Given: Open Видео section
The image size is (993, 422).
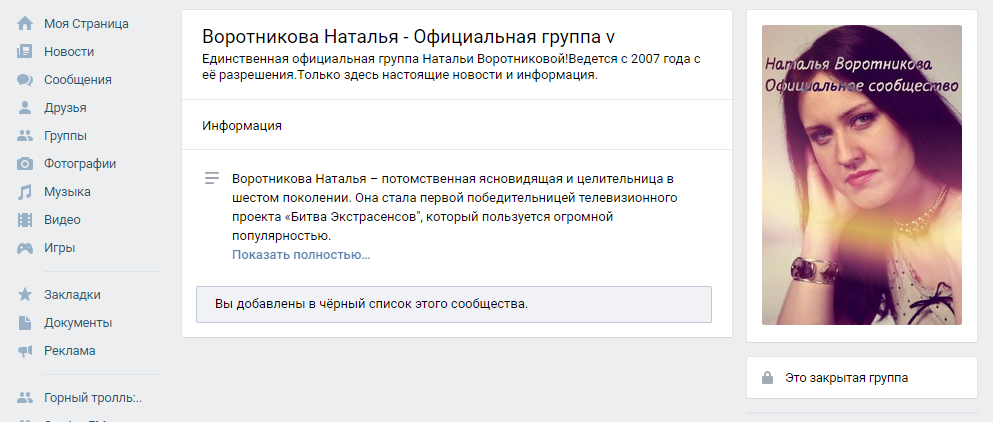Looking at the screenshot, I should pos(62,220).
